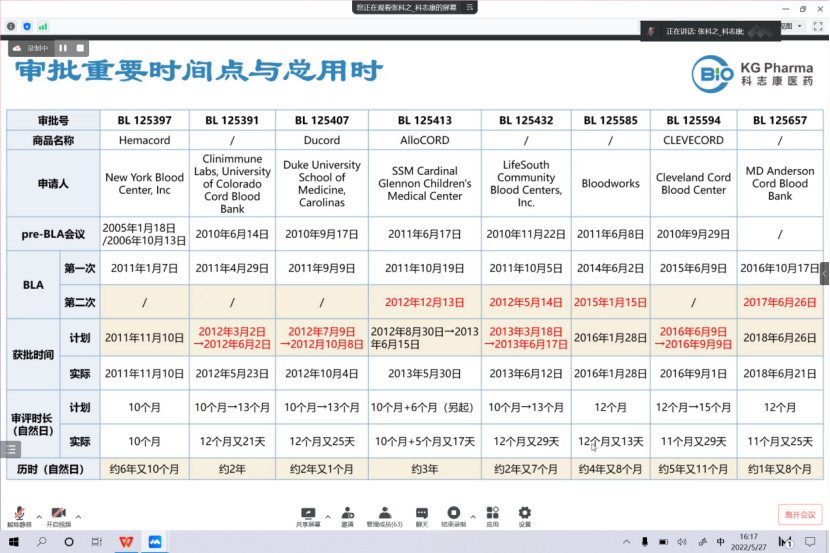Open the side list panel icon at left edge
Image resolution: width=830 pixels, height=553 pixels.
click(11, 450)
